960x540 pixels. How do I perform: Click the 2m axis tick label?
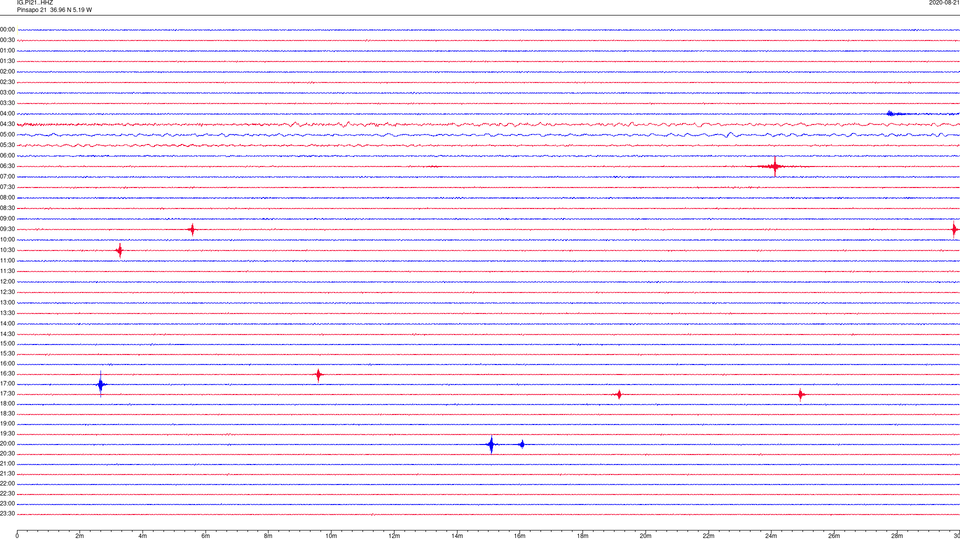pyautogui.click(x=80, y=536)
